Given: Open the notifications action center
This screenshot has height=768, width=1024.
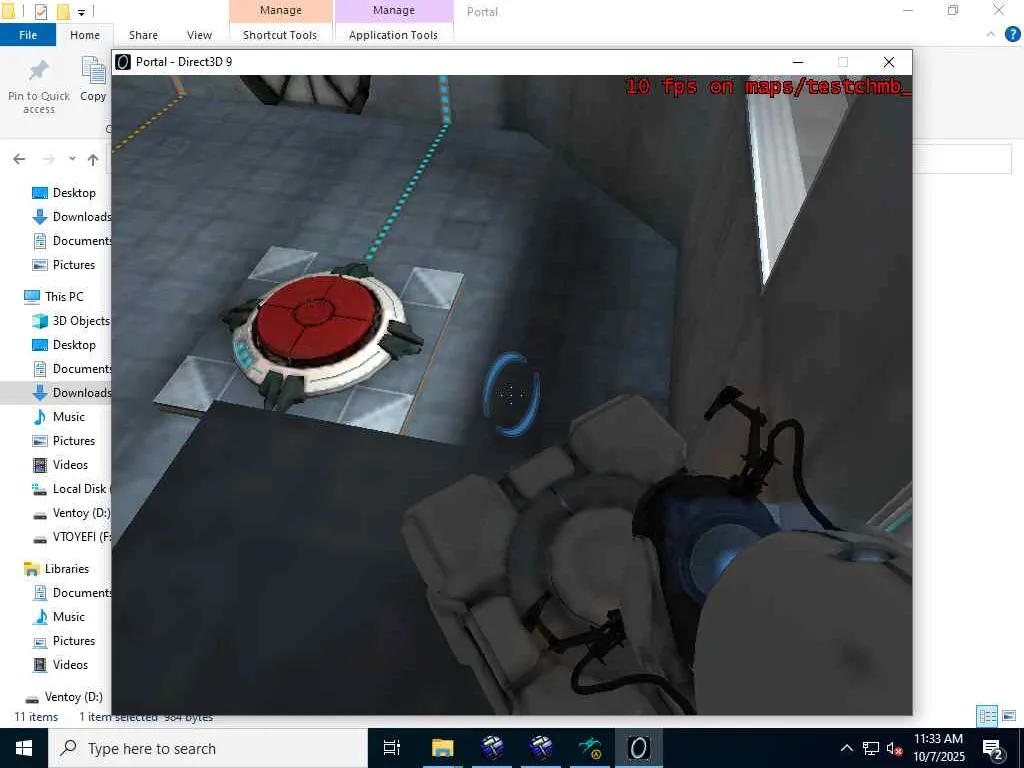Looking at the screenshot, I should pyautogui.click(x=993, y=748).
